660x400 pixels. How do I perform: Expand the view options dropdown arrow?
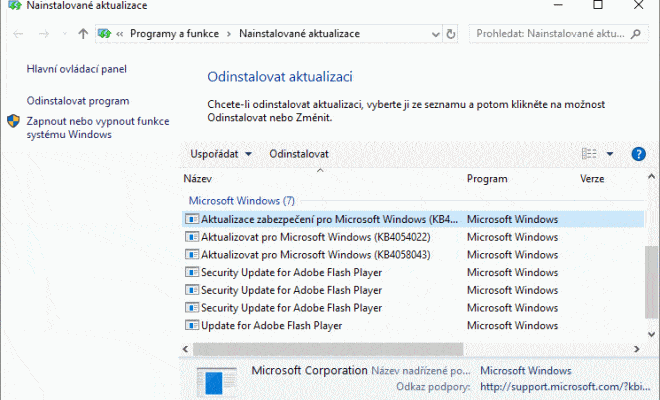[609, 154]
